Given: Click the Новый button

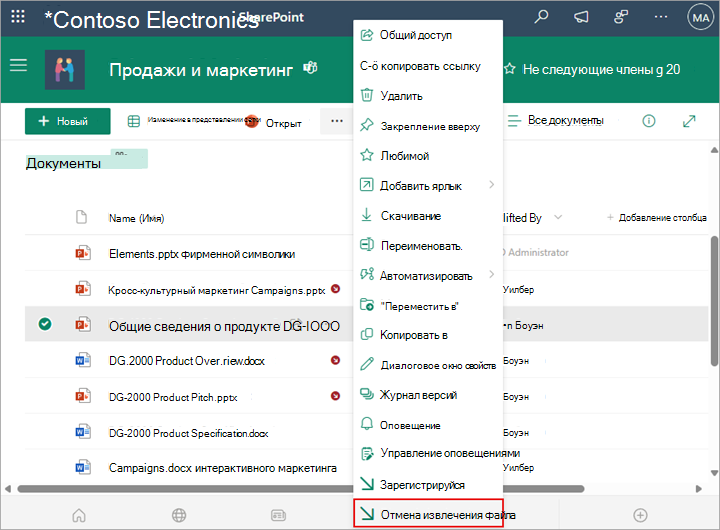Looking at the screenshot, I should point(68,121).
